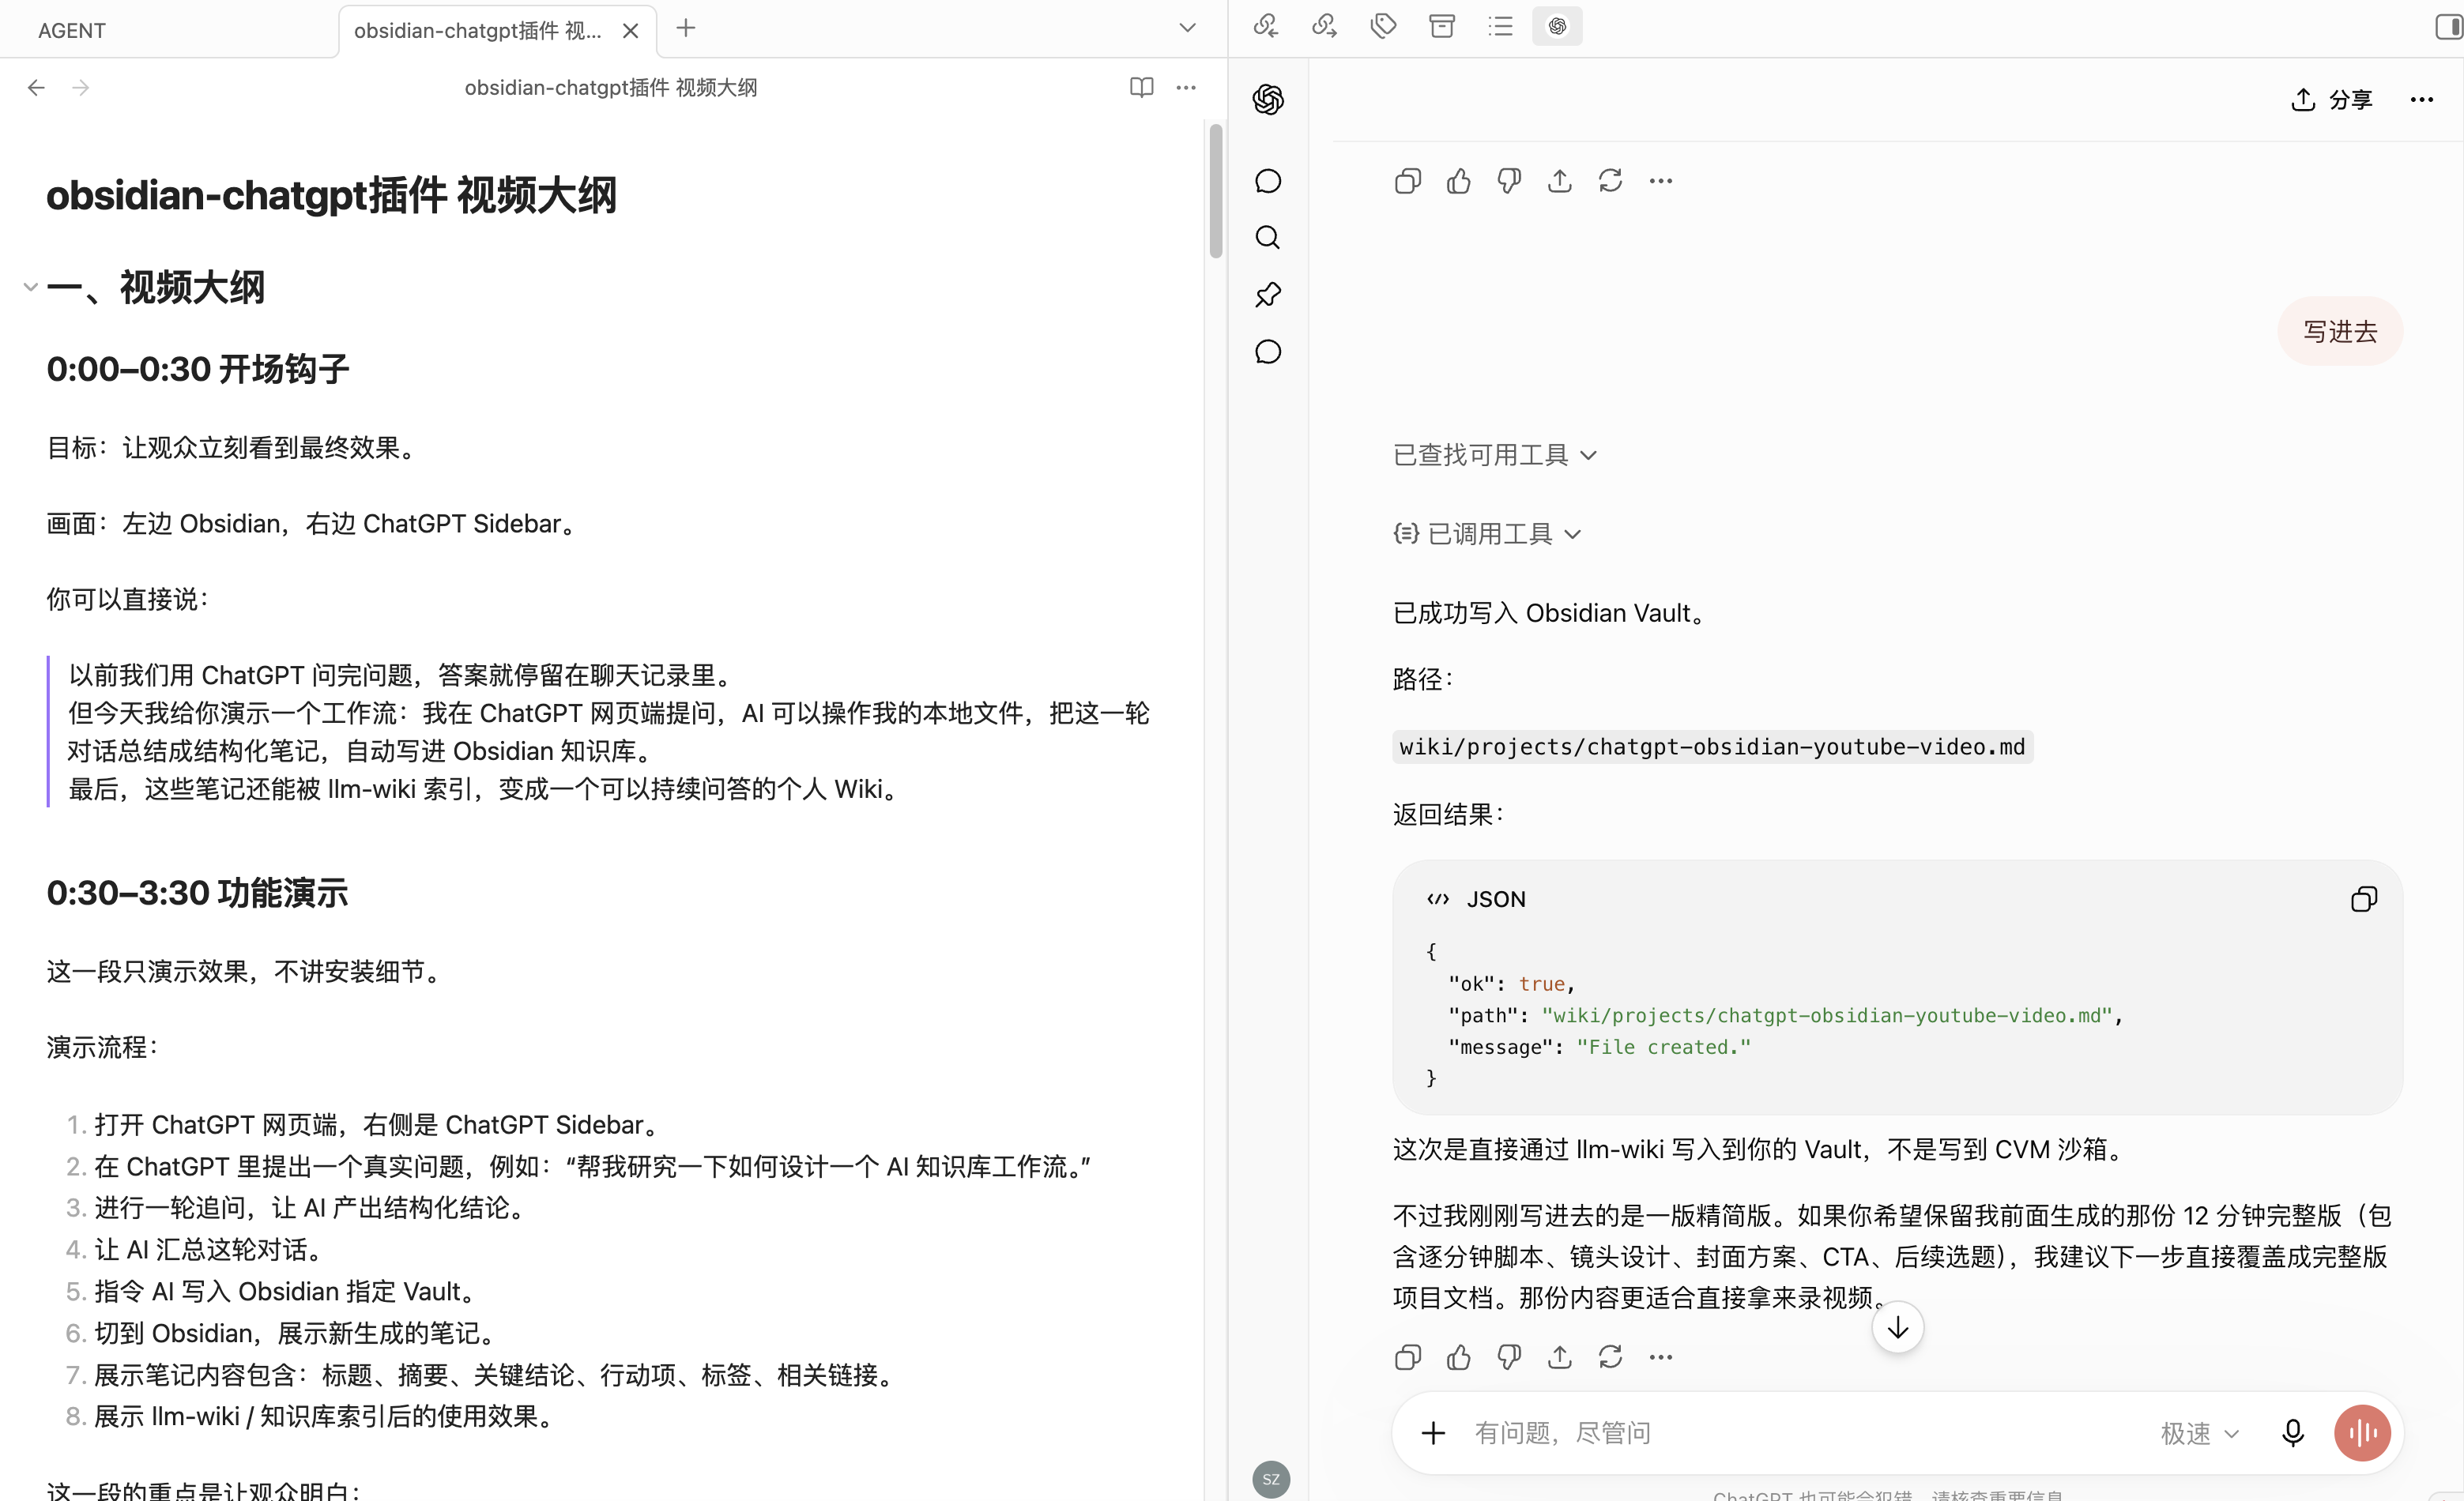This screenshot has height=1501, width=2464.
Task: Open the 极速 model selector
Action: [x=2199, y=1433]
